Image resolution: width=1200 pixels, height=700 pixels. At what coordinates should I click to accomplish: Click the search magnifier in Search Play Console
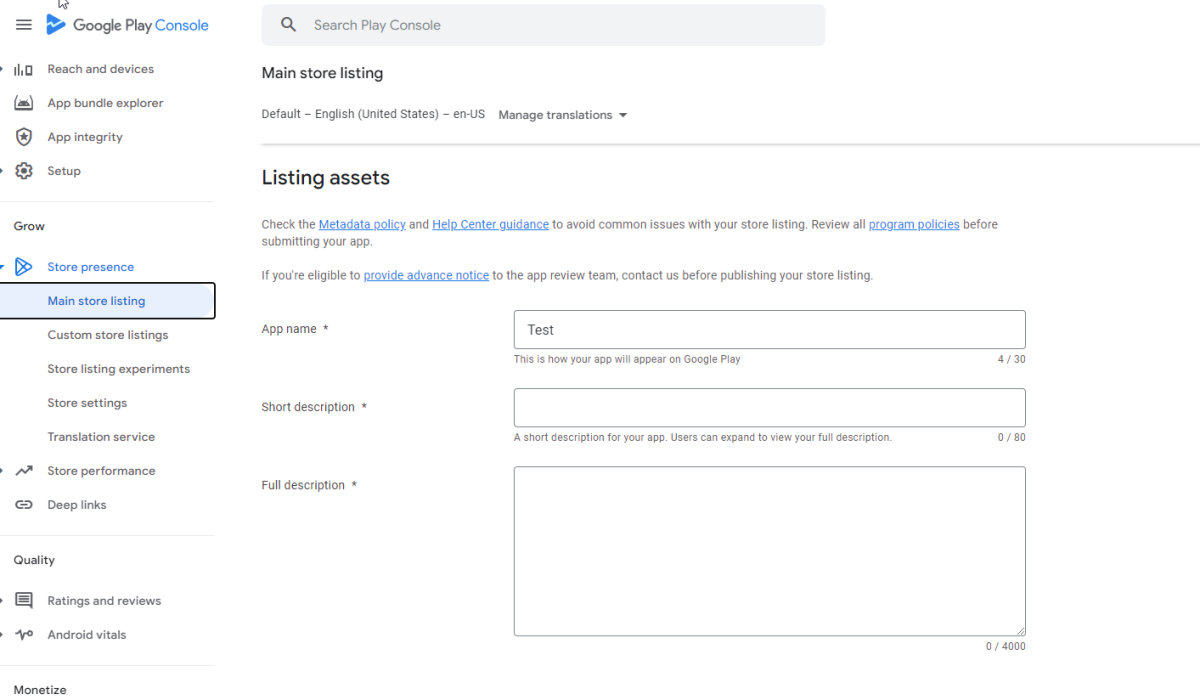288,24
